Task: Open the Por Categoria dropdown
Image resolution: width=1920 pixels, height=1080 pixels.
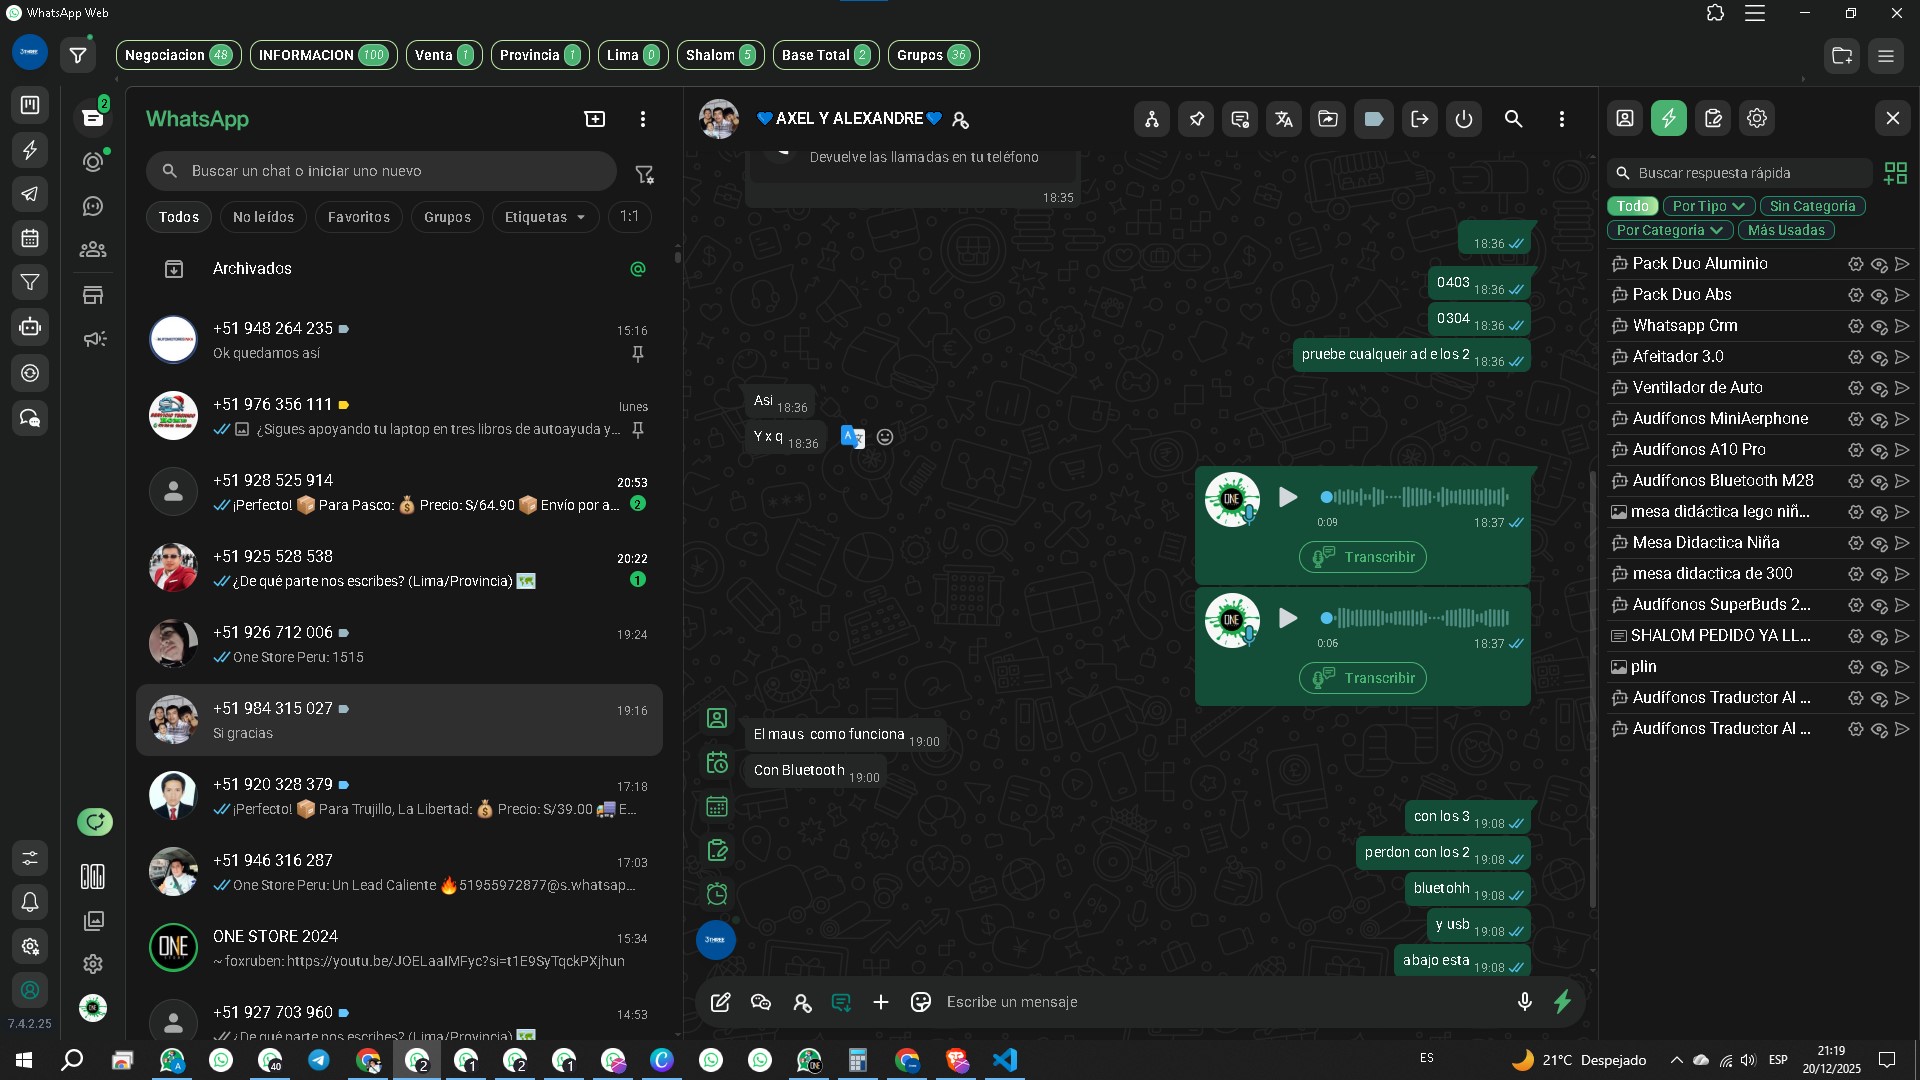Action: [1669, 230]
